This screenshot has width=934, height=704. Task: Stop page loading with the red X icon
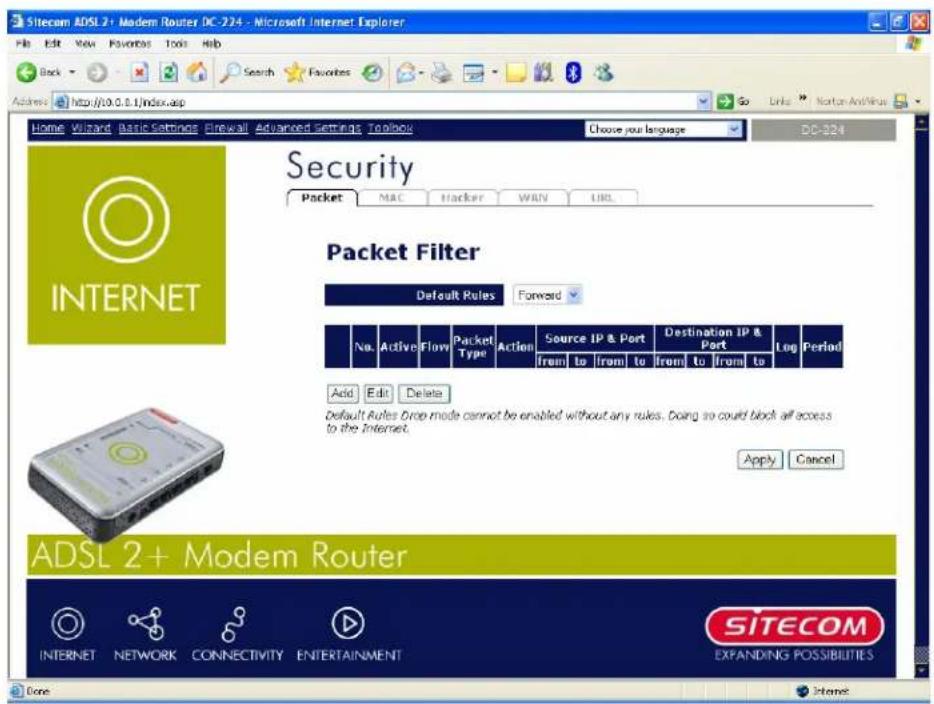coord(139,73)
